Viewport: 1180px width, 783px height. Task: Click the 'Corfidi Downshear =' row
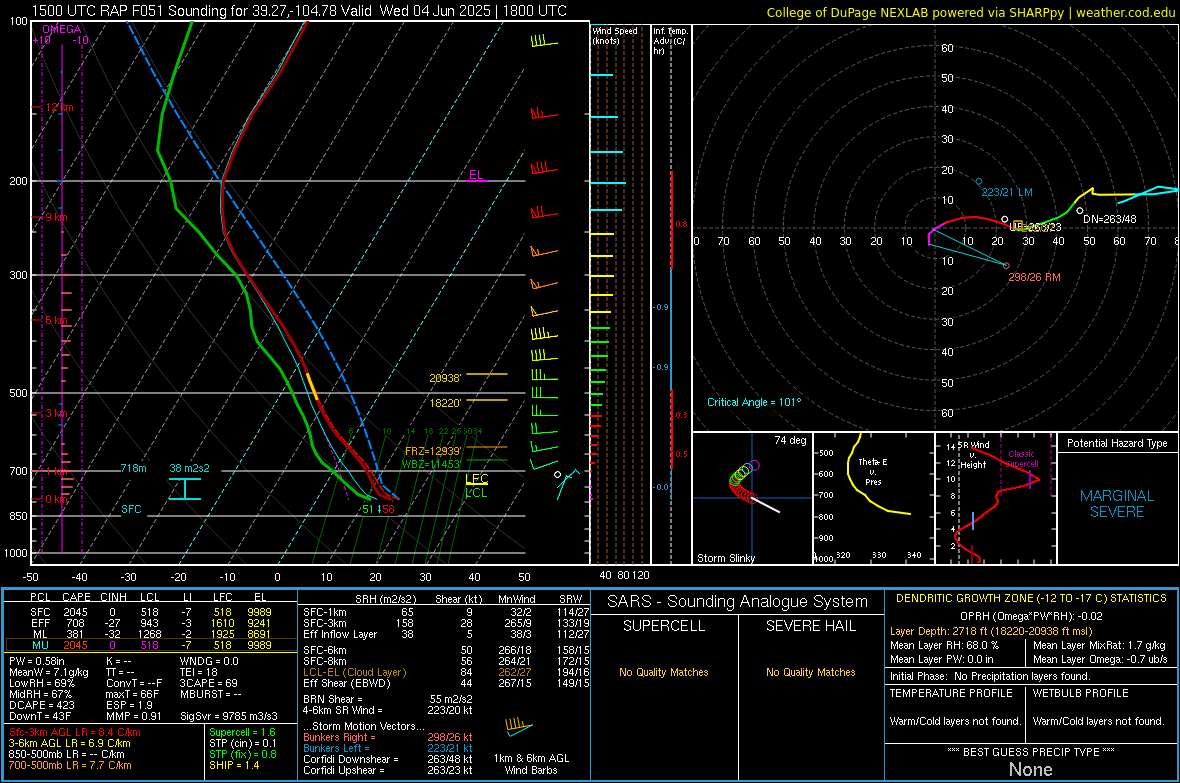point(388,759)
